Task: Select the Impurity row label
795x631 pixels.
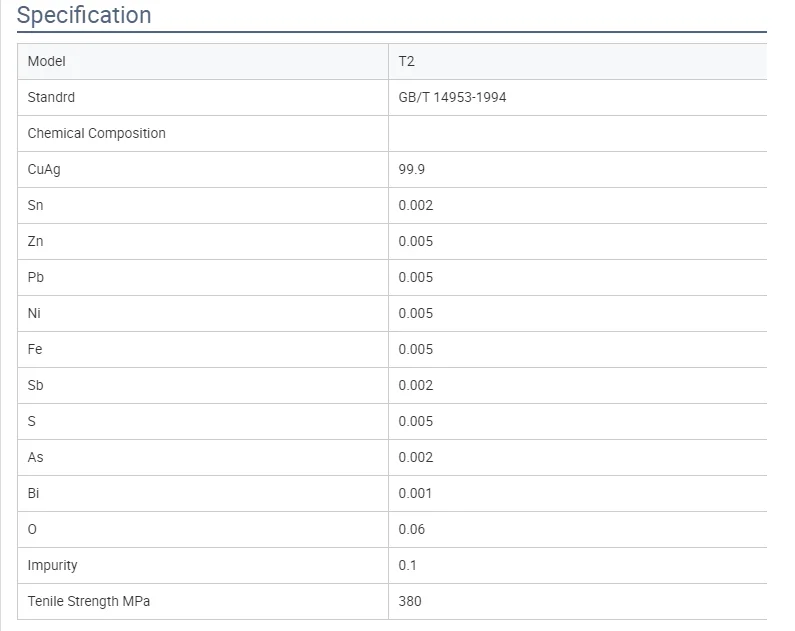Action: click(x=53, y=565)
